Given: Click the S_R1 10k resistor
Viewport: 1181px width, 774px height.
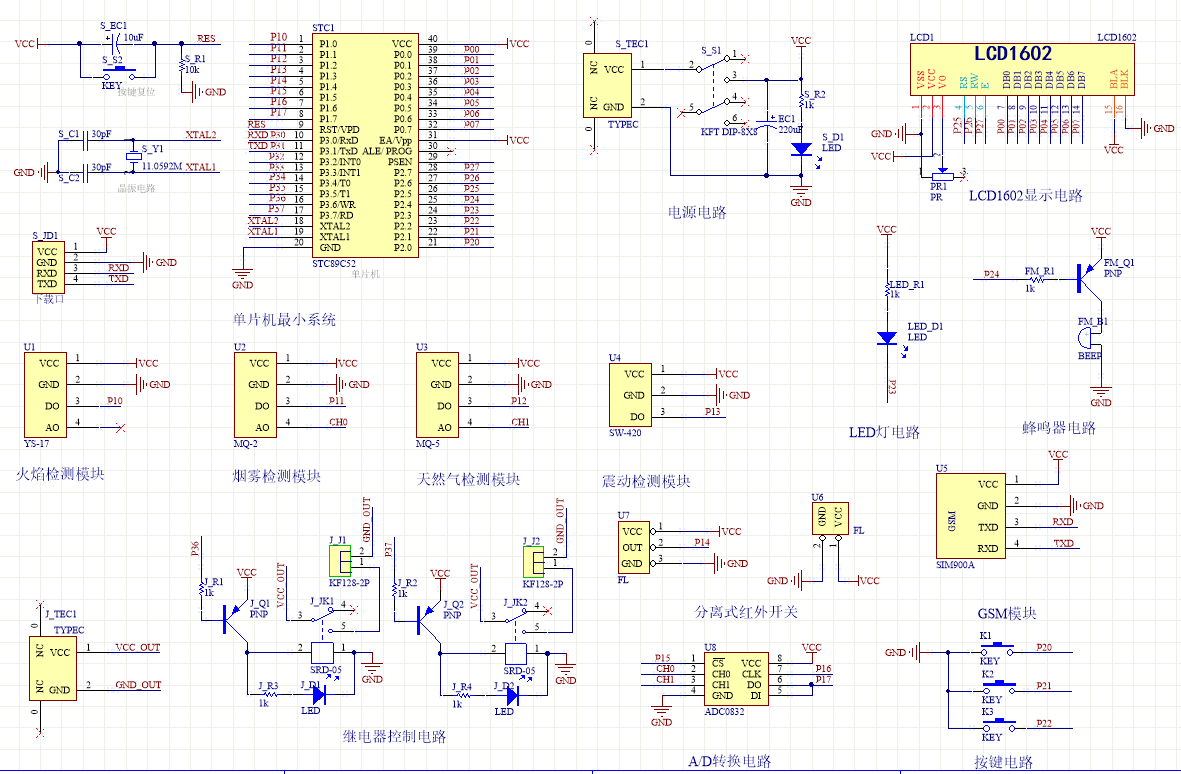Looking at the screenshot, I should (182, 66).
